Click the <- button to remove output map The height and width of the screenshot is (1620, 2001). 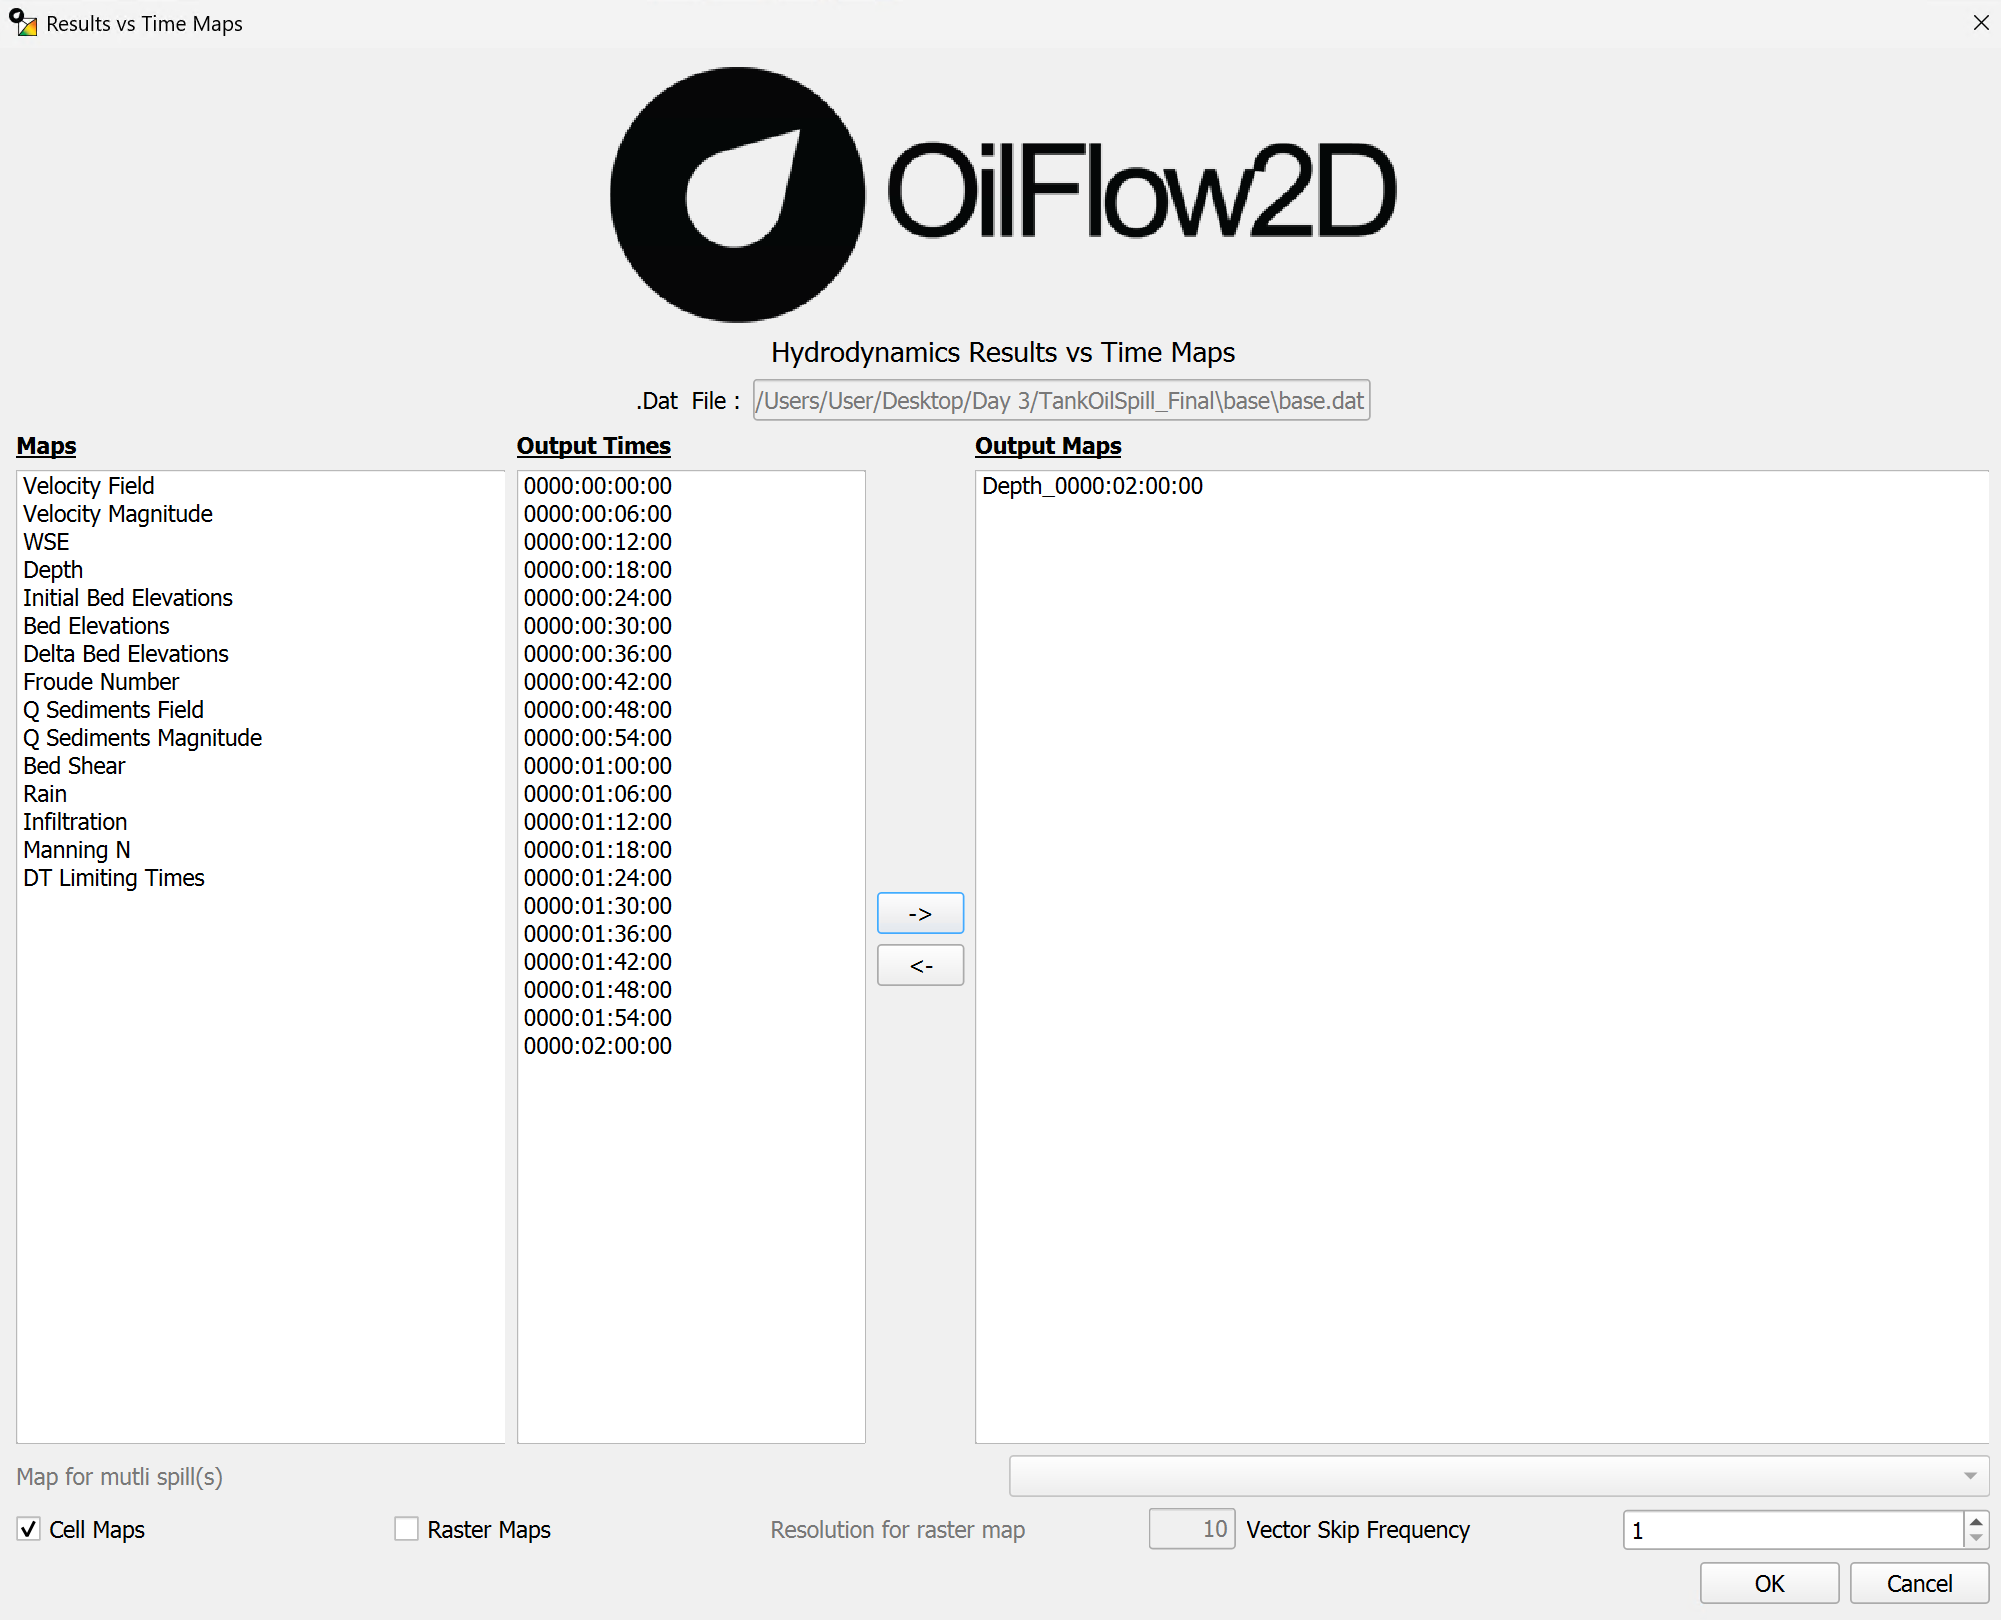920,965
